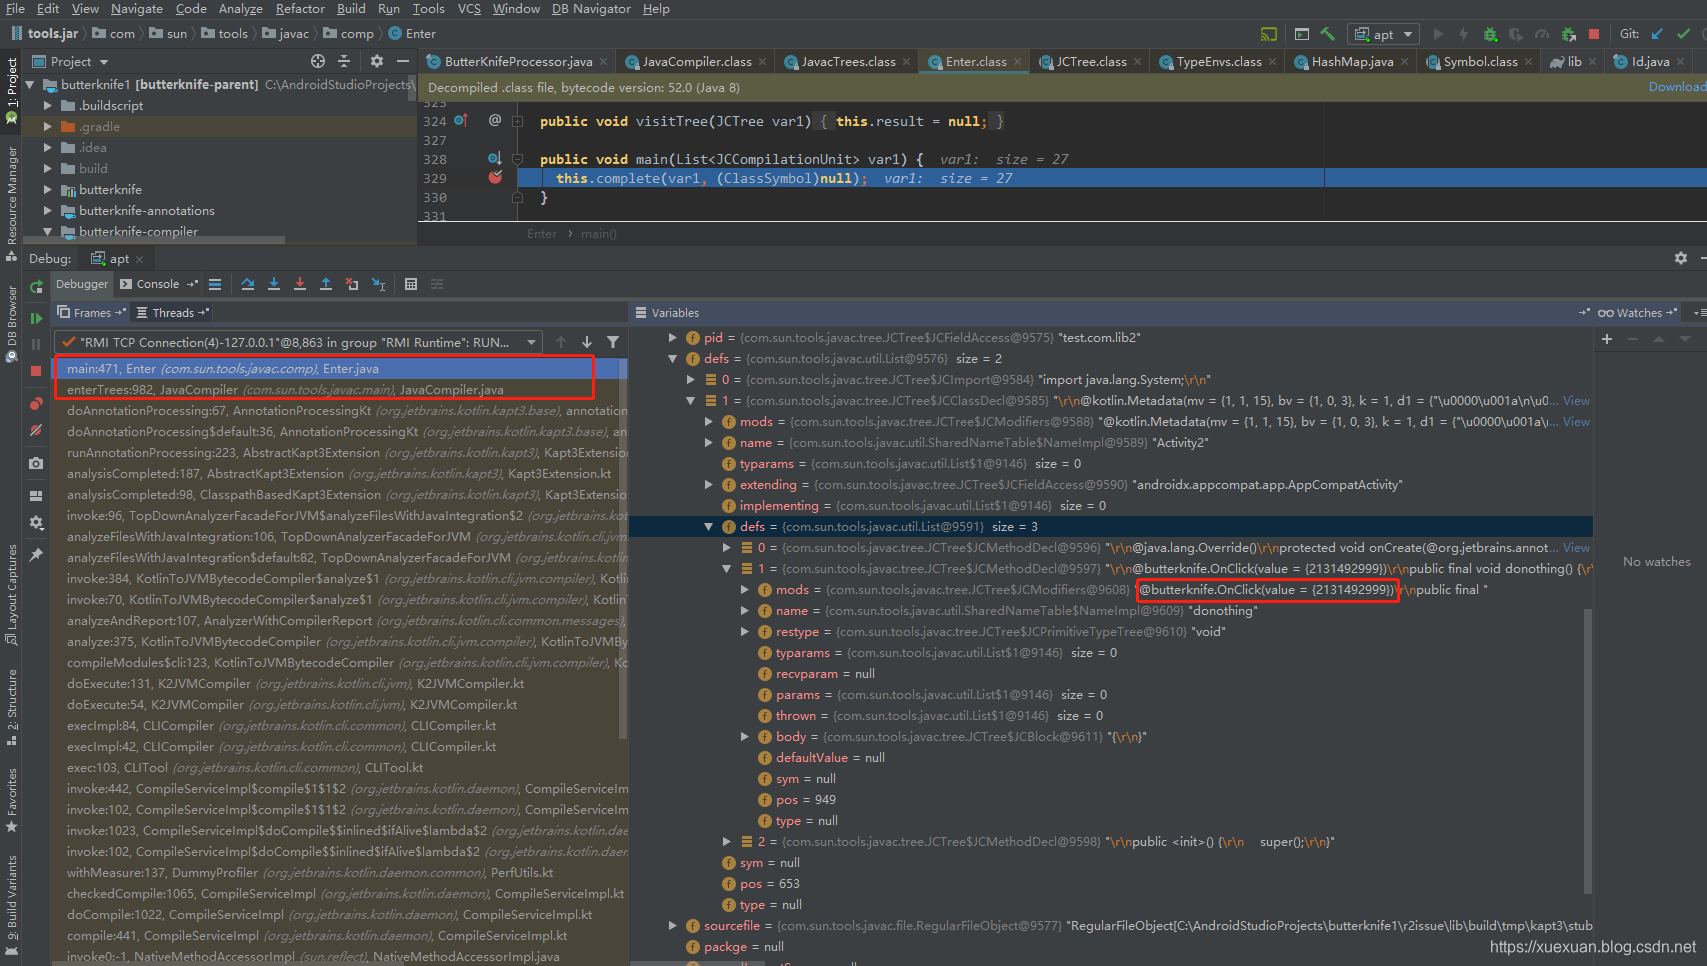Viewport: 1707px width, 966px height.
Task: Click the Run to Cursor icon
Action: click(379, 284)
